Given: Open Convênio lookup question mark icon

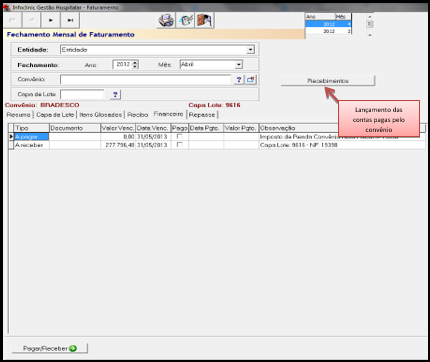Looking at the screenshot, I should point(239,80).
